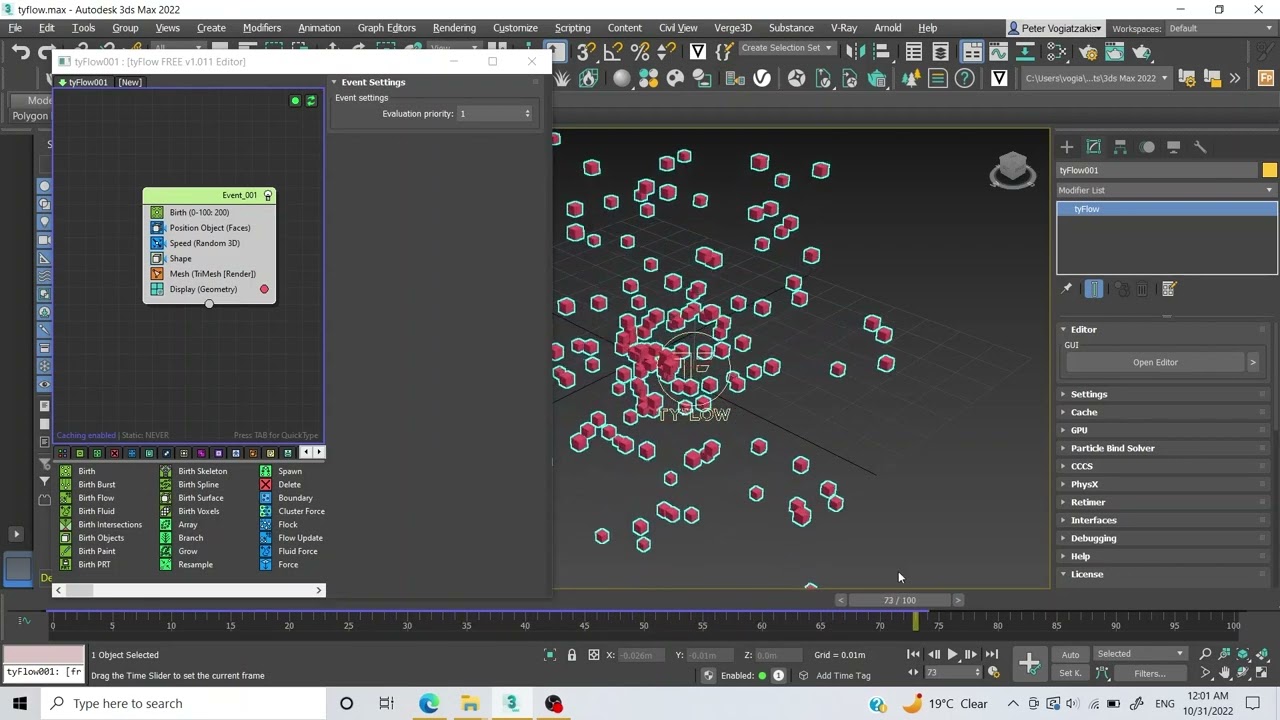Switch to the Motion panel tab
Viewport: 1280px width, 720px height.
pyautogui.click(x=1148, y=147)
